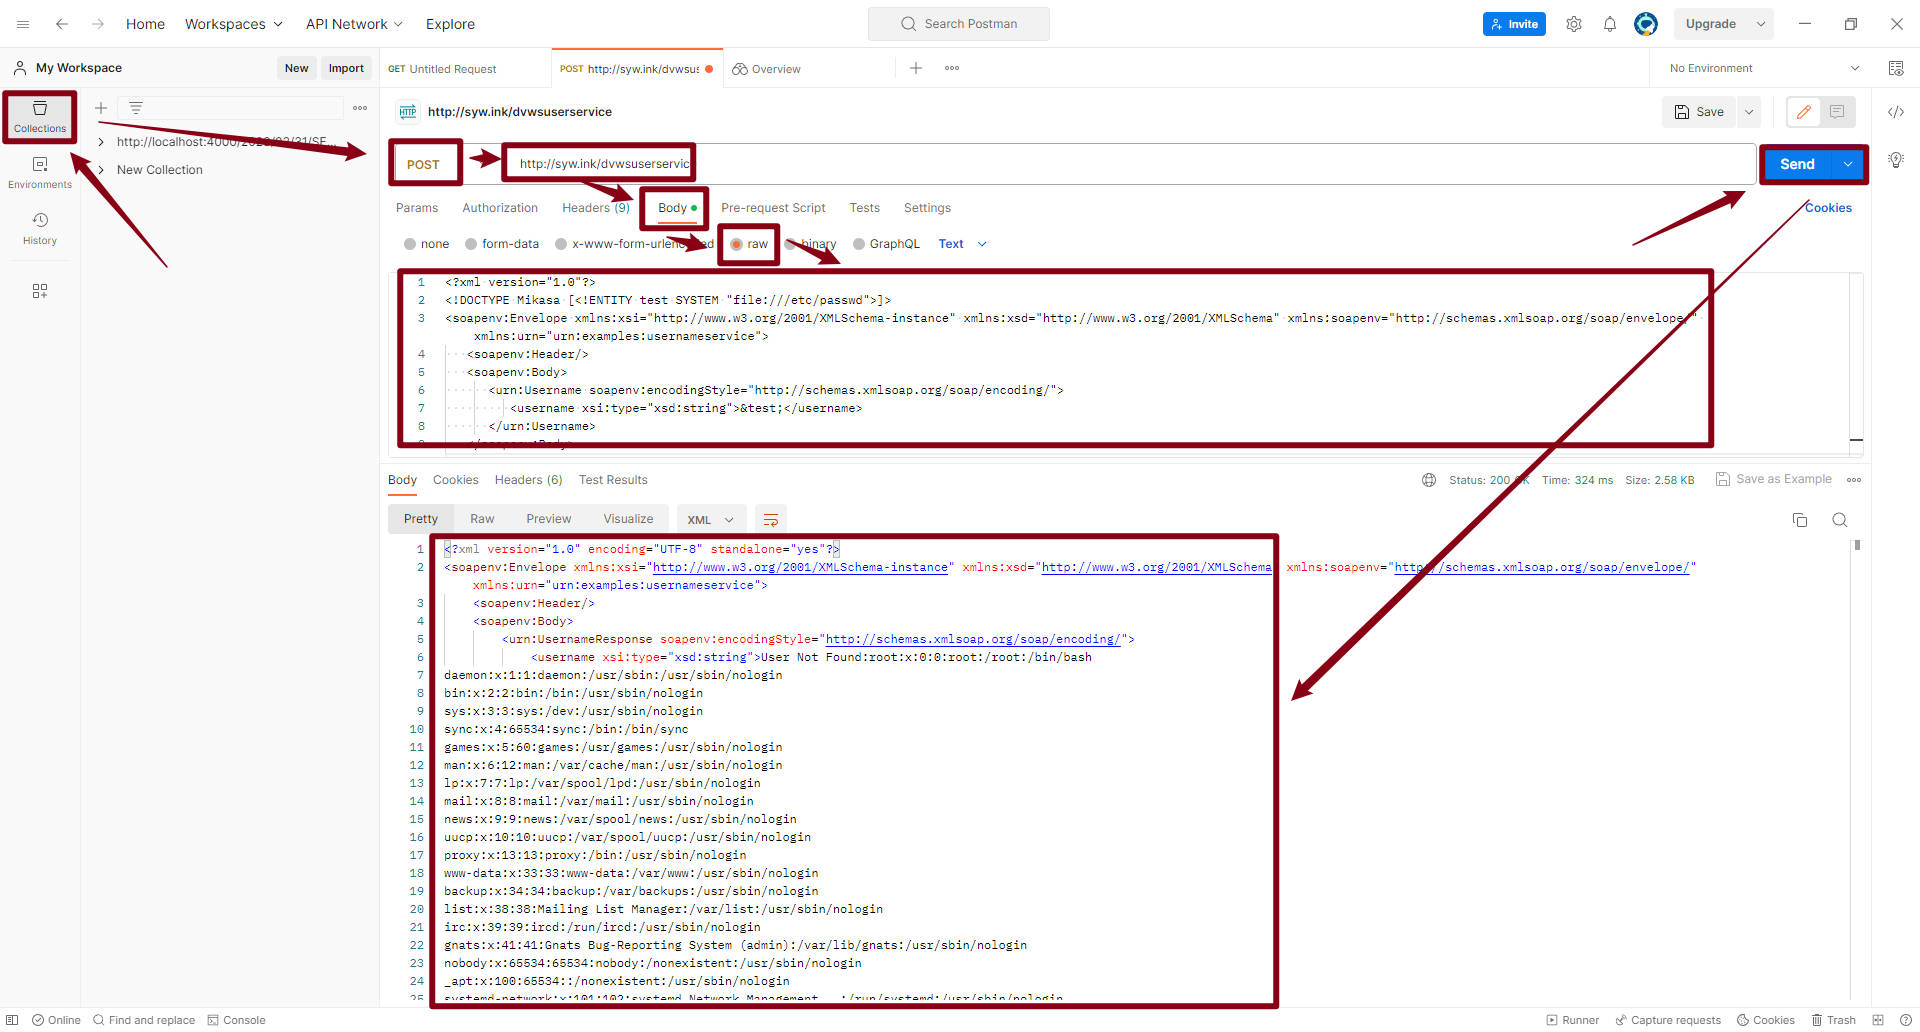The image size is (1920, 1032).
Task: Open the Text format dropdown
Action: point(963,244)
